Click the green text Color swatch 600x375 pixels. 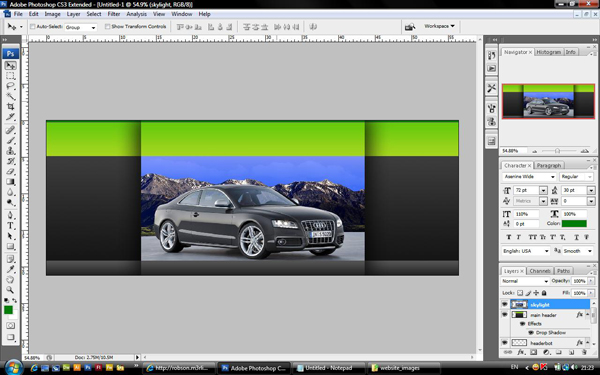pyautogui.click(x=574, y=223)
